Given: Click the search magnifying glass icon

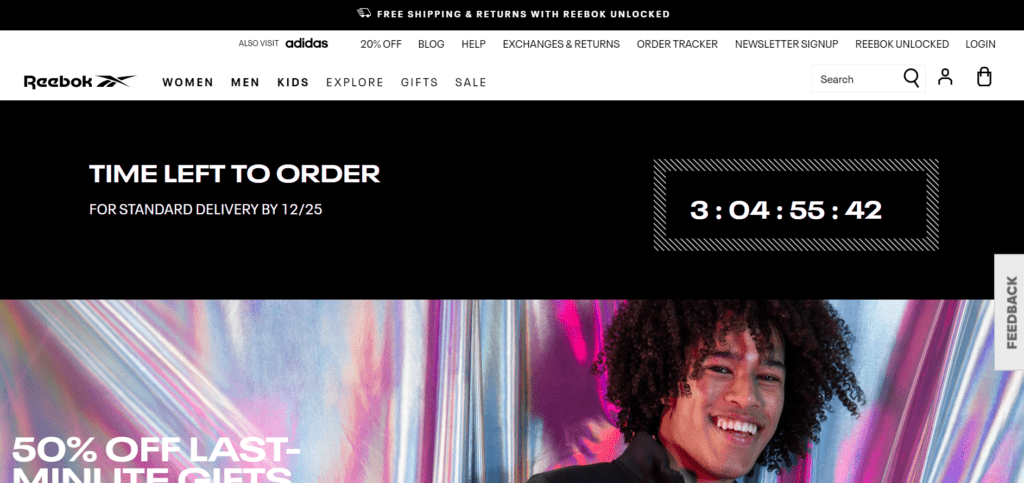Looking at the screenshot, I should (x=911, y=78).
